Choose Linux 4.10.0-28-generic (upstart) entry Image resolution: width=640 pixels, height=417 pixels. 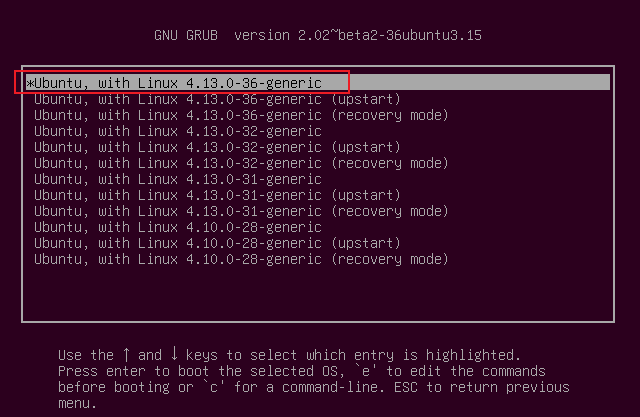click(217, 243)
